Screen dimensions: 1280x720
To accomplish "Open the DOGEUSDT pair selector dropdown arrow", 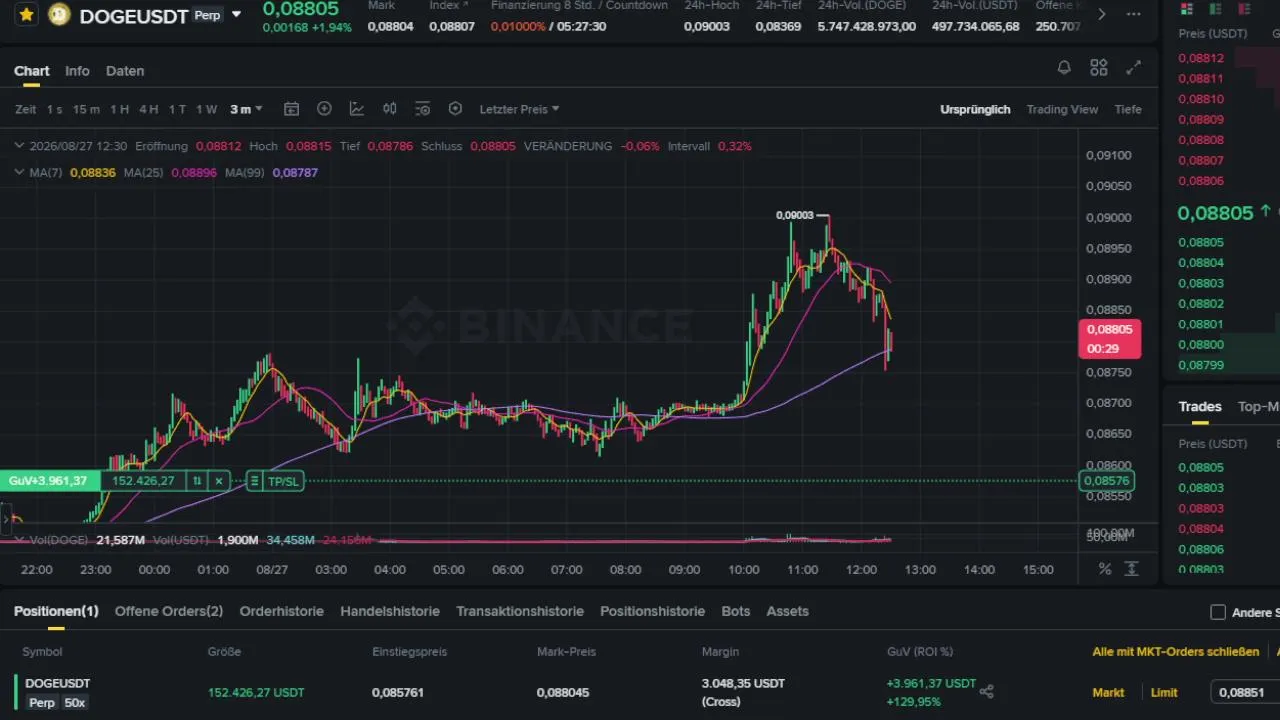I will [236, 15].
